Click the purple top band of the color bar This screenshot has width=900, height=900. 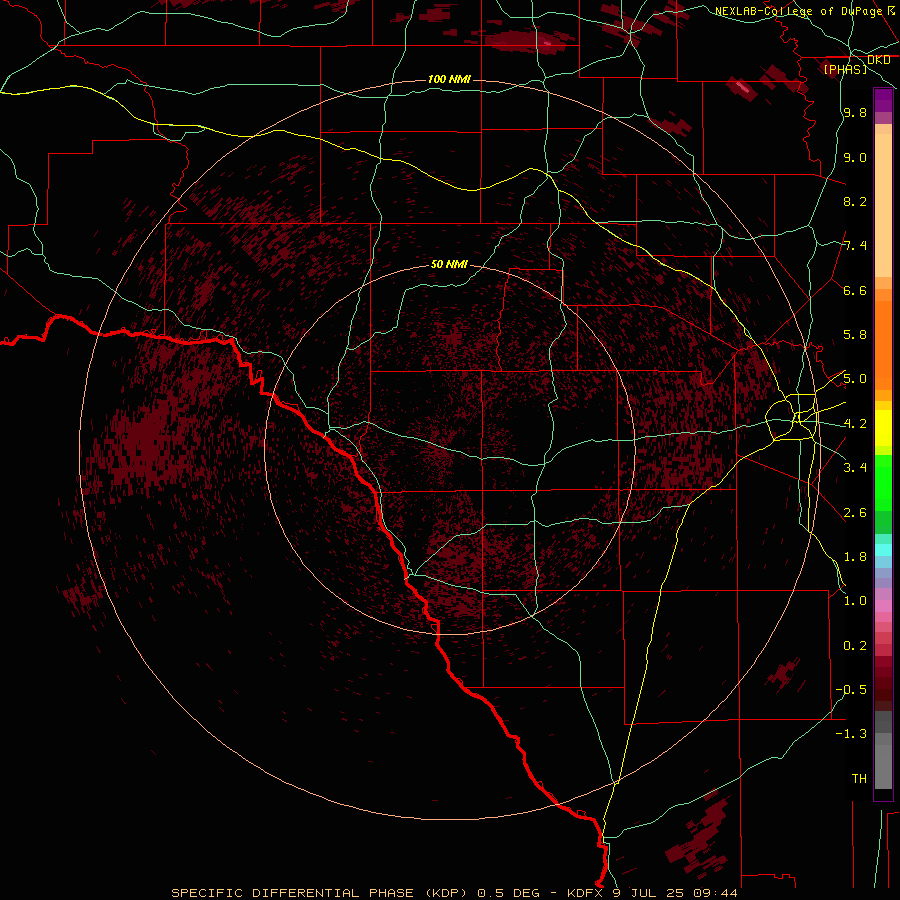tap(883, 100)
